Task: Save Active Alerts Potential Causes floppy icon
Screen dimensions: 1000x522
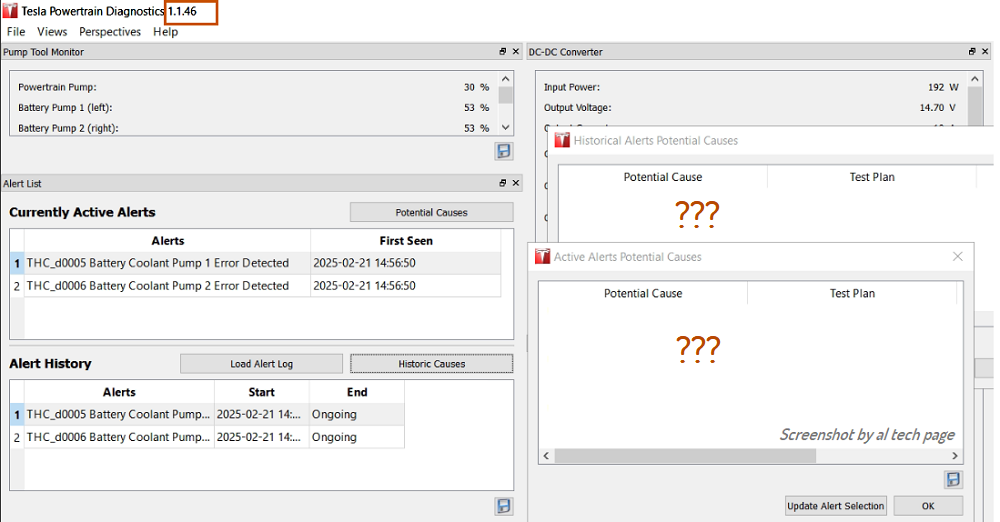Action: click(953, 479)
